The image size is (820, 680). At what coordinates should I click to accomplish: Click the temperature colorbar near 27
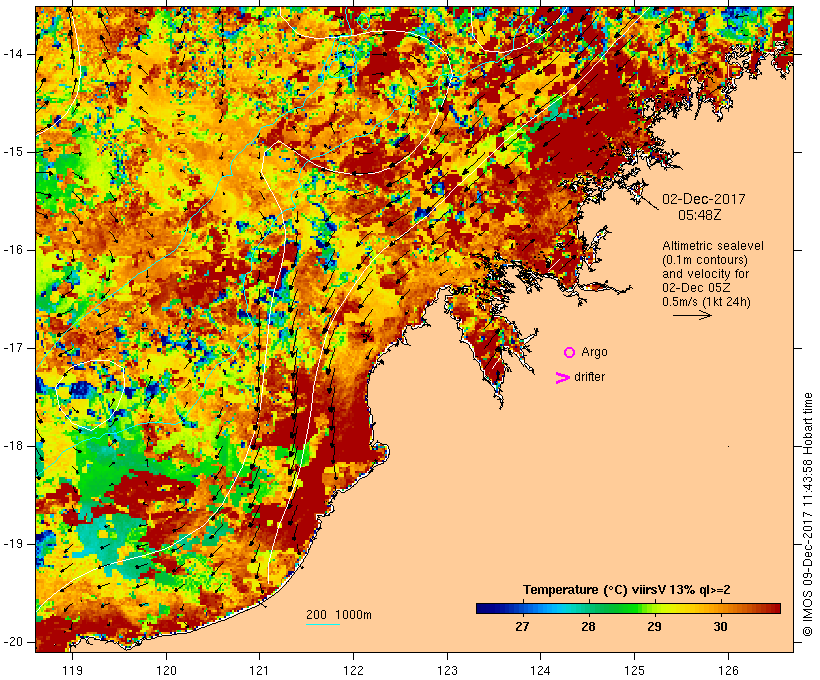(x=522, y=608)
